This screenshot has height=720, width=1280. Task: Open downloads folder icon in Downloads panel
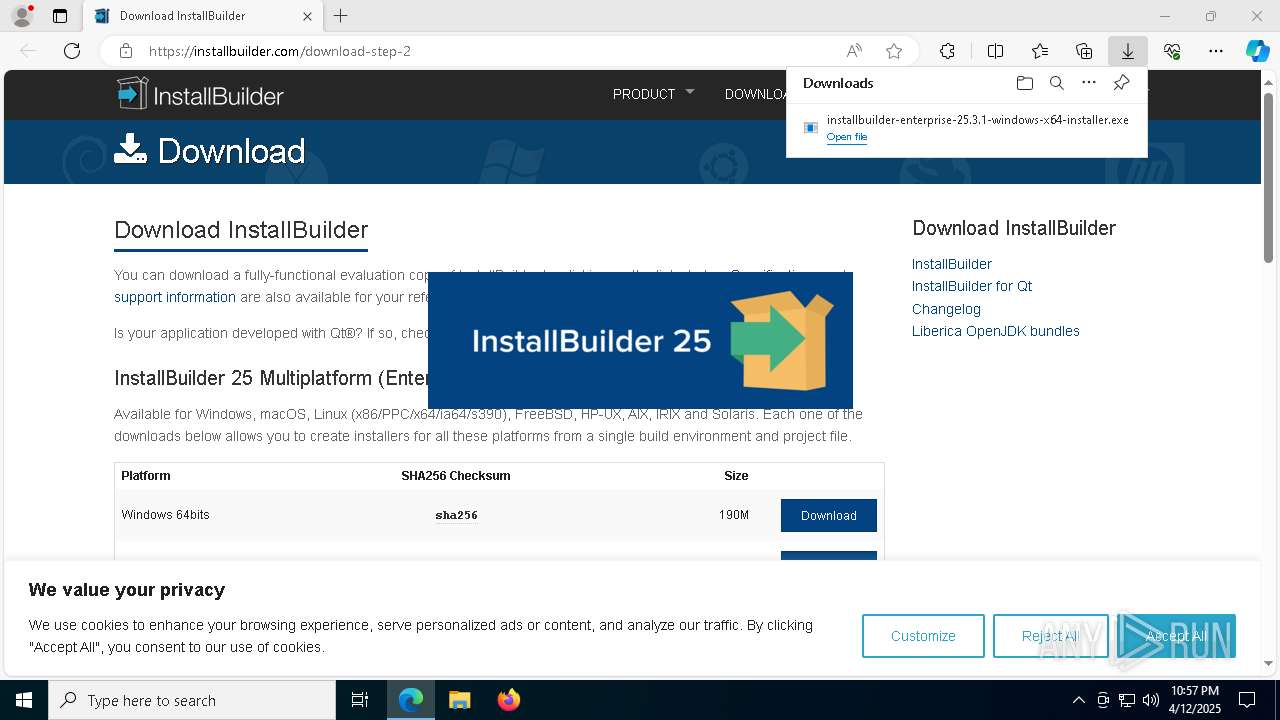coord(1024,83)
